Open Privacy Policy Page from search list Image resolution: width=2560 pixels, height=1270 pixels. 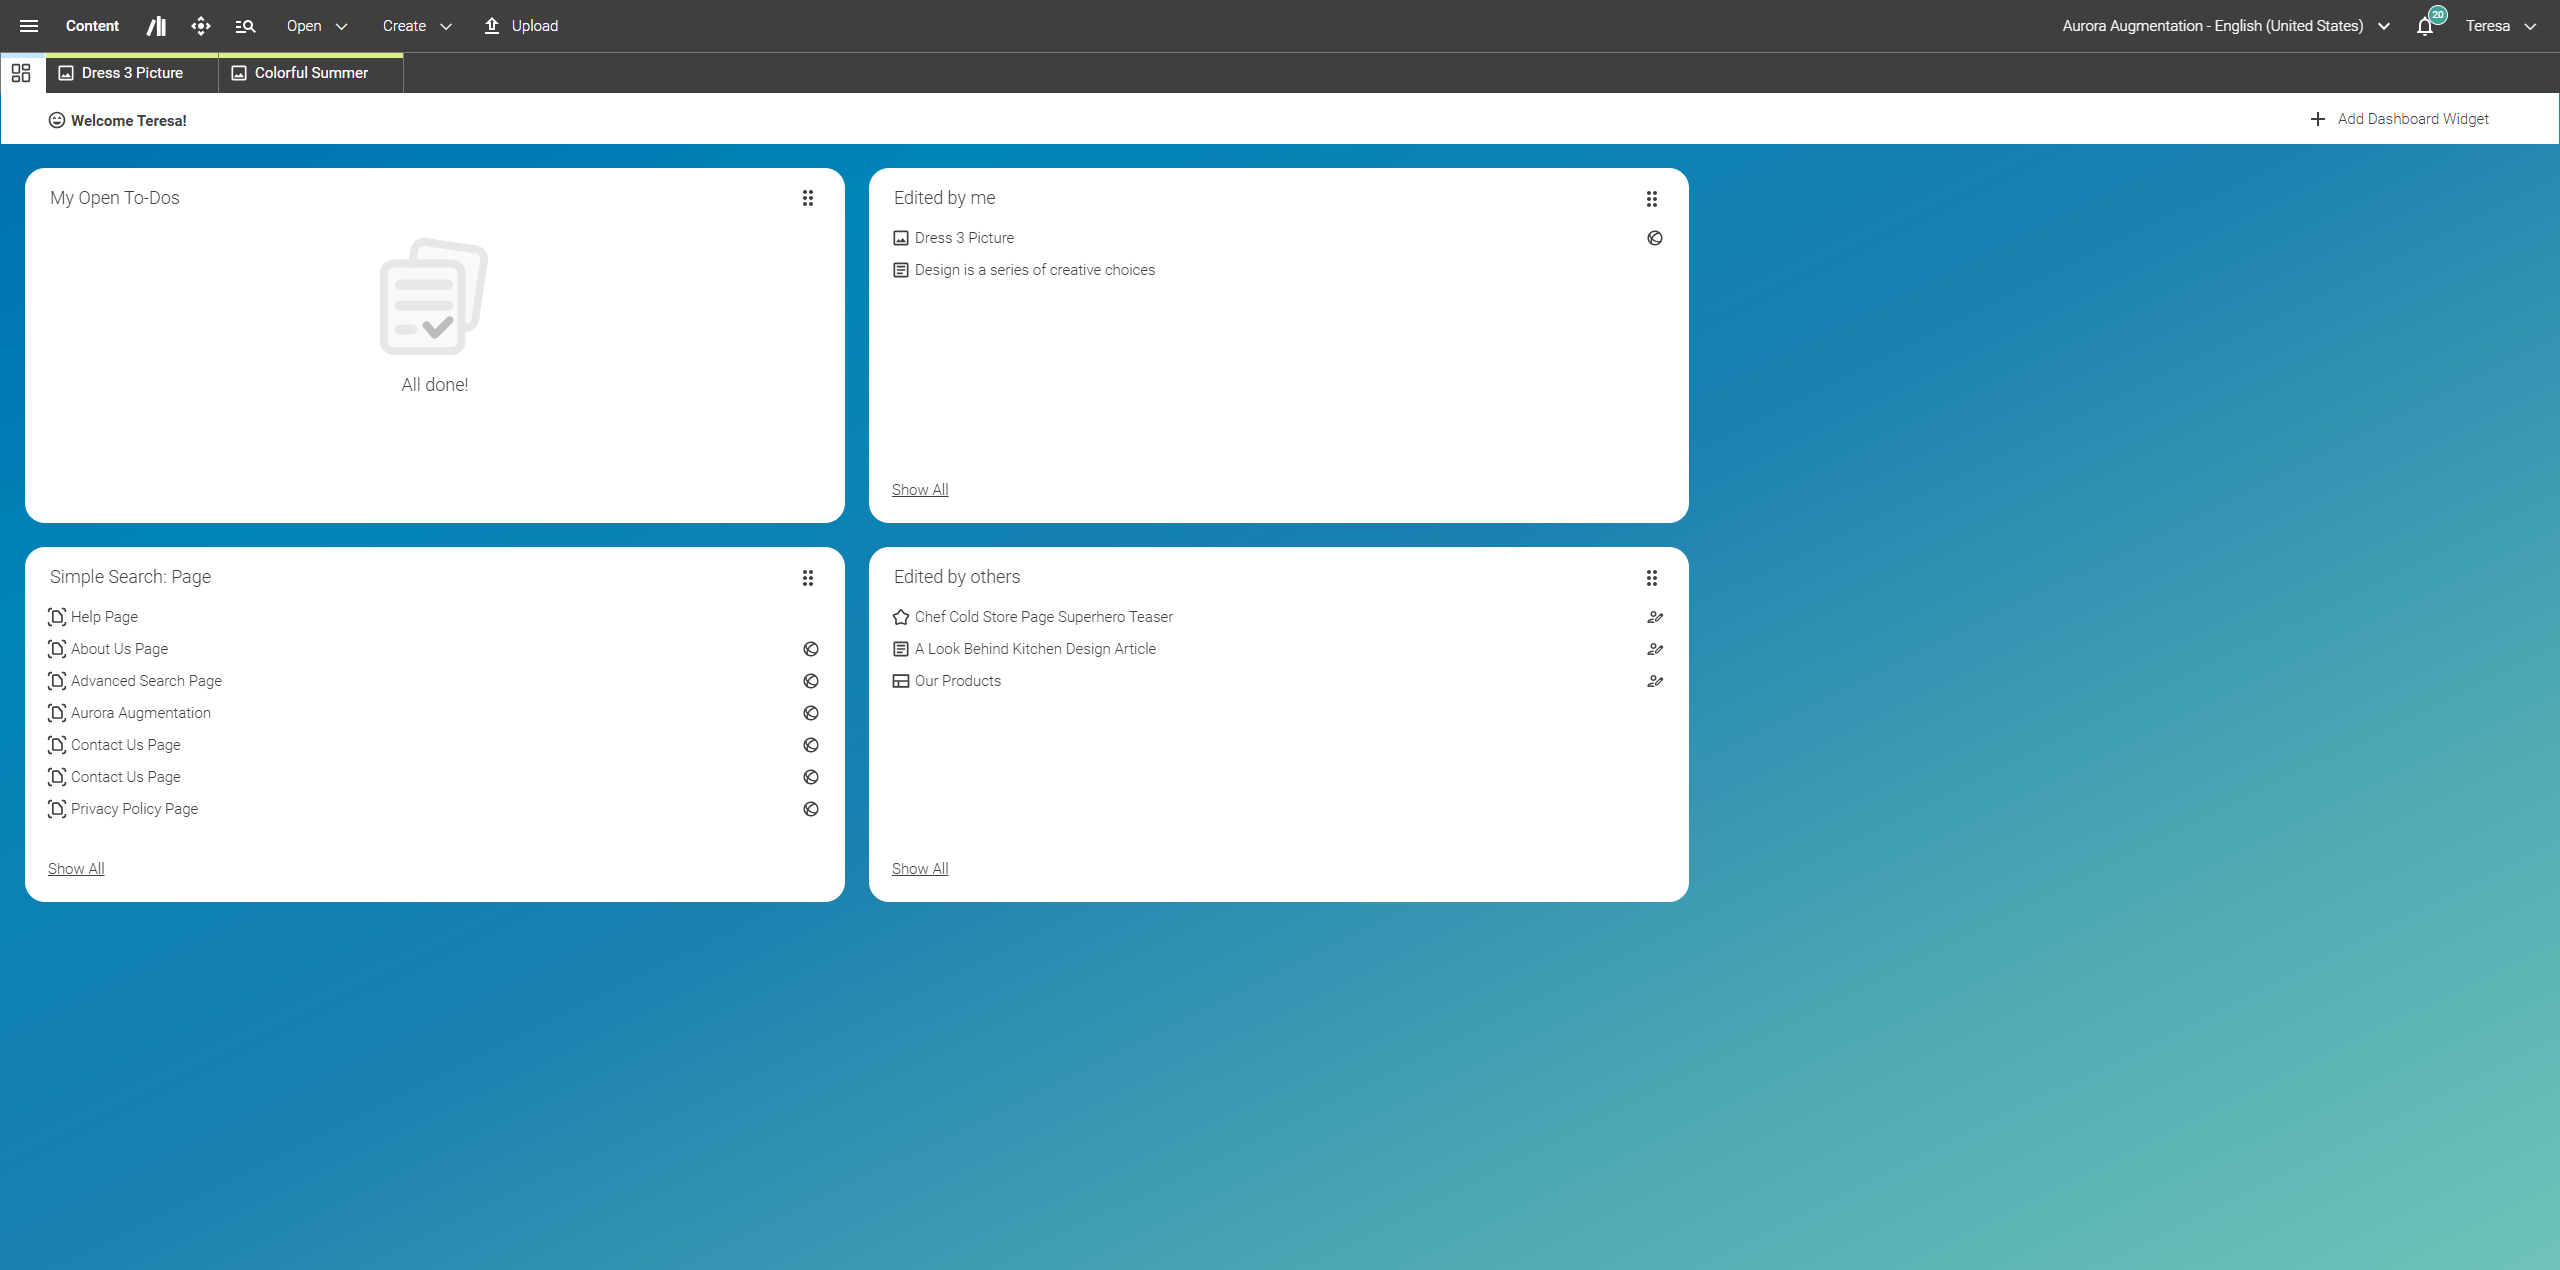pyautogui.click(x=134, y=809)
